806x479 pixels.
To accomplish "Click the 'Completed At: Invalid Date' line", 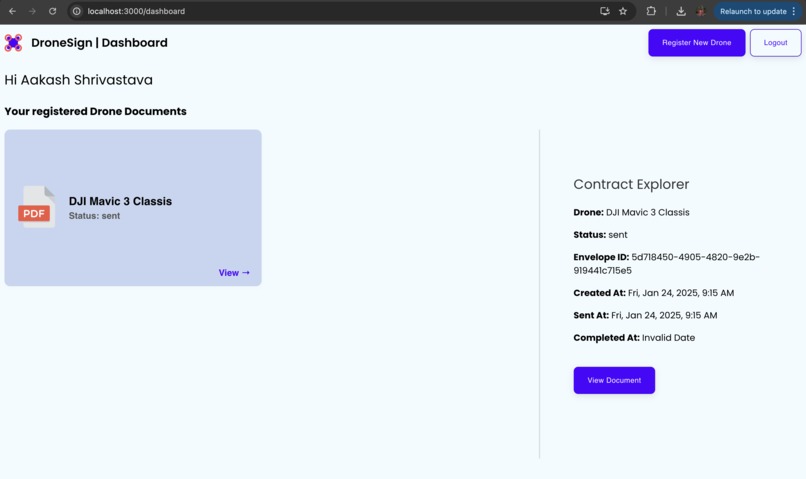I will point(634,338).
